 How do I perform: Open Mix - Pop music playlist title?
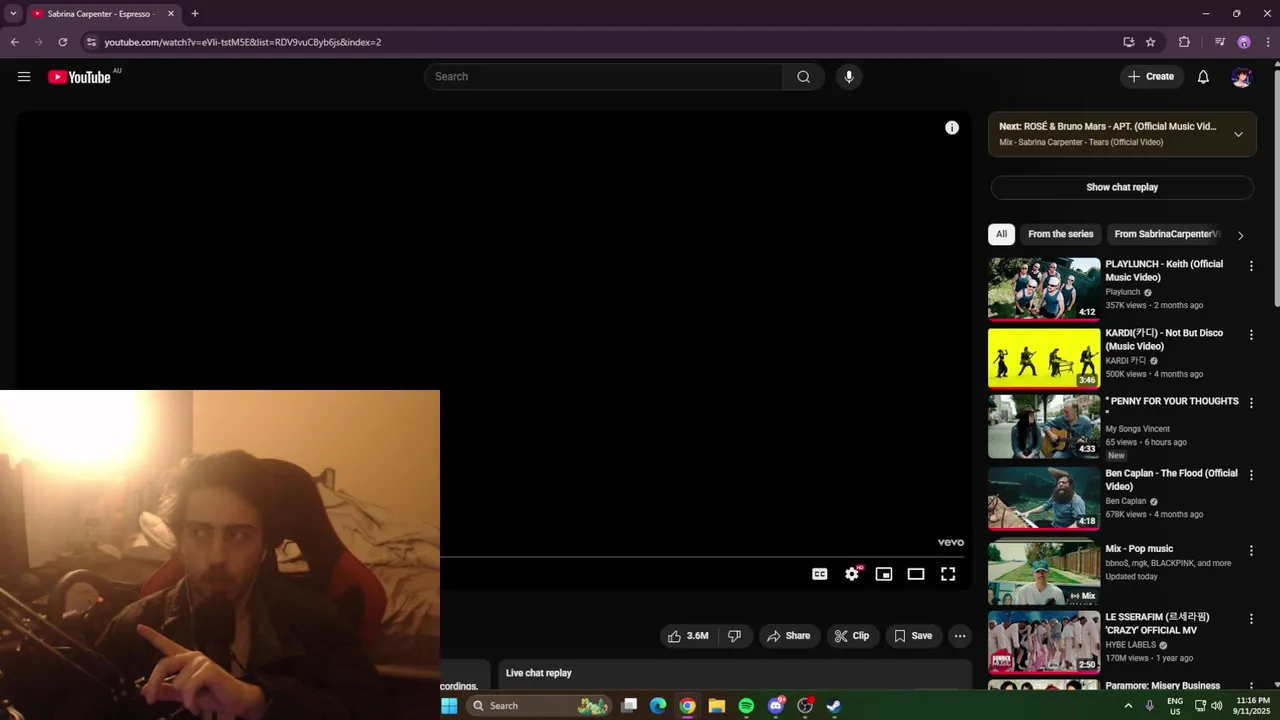[x=1139, y=549]
